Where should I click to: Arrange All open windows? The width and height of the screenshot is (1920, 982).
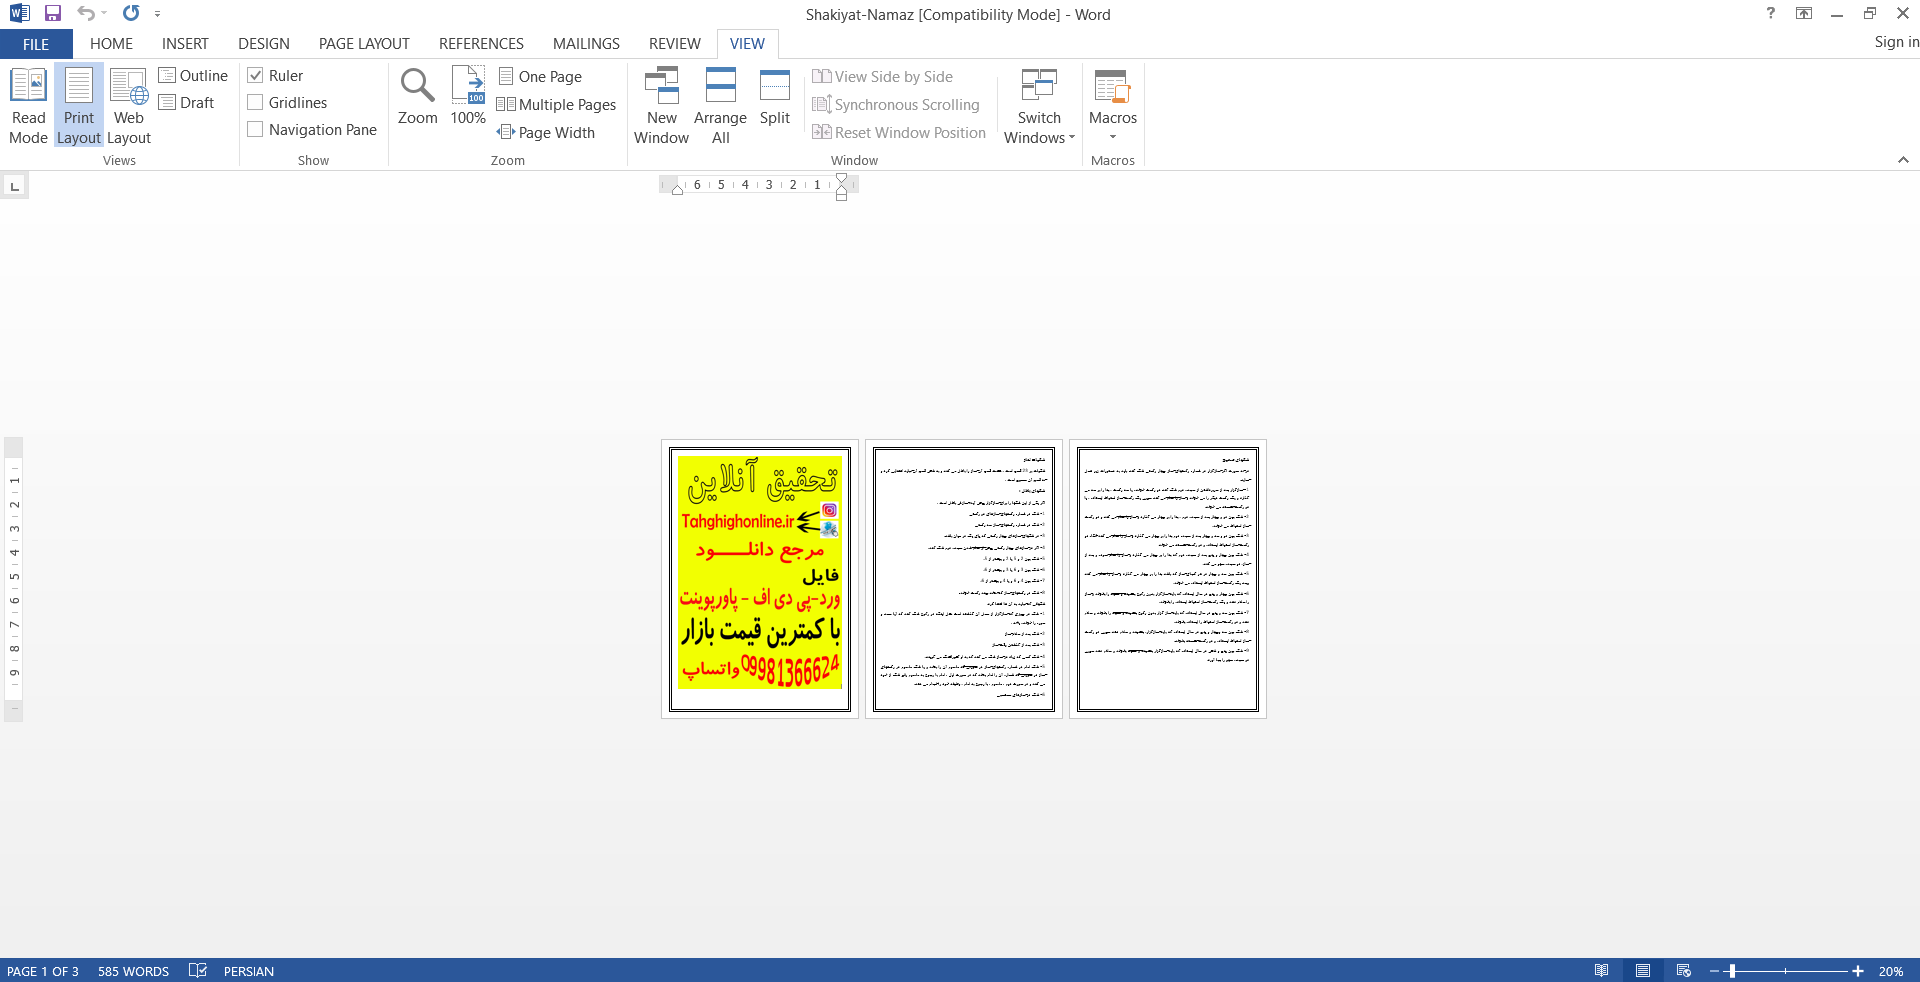click(x=720, y=106)
